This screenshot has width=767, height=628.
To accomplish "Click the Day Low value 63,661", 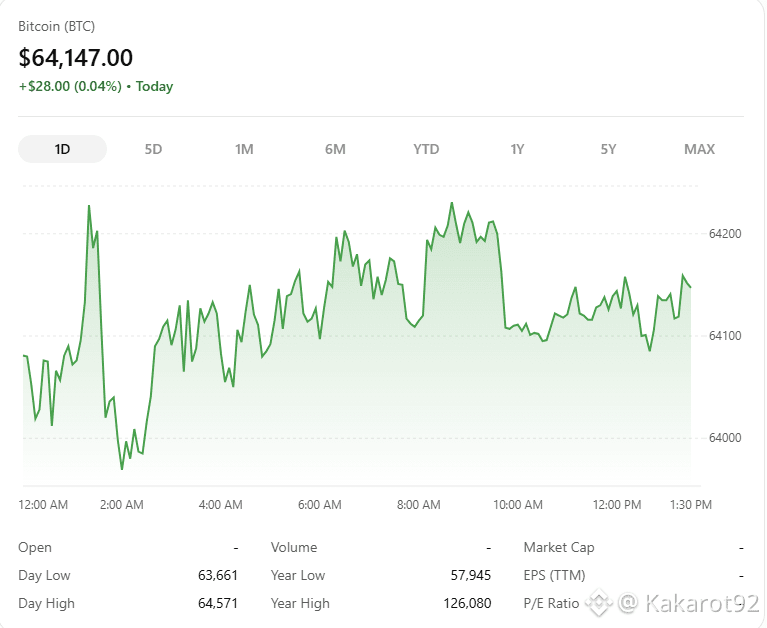I will (x=218, y=575).
